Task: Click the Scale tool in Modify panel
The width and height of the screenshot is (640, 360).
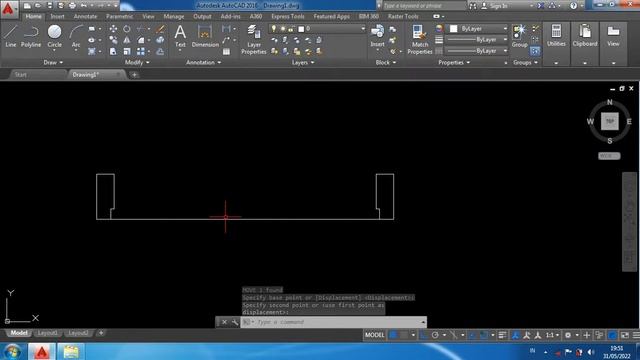Action: (127, 51)
